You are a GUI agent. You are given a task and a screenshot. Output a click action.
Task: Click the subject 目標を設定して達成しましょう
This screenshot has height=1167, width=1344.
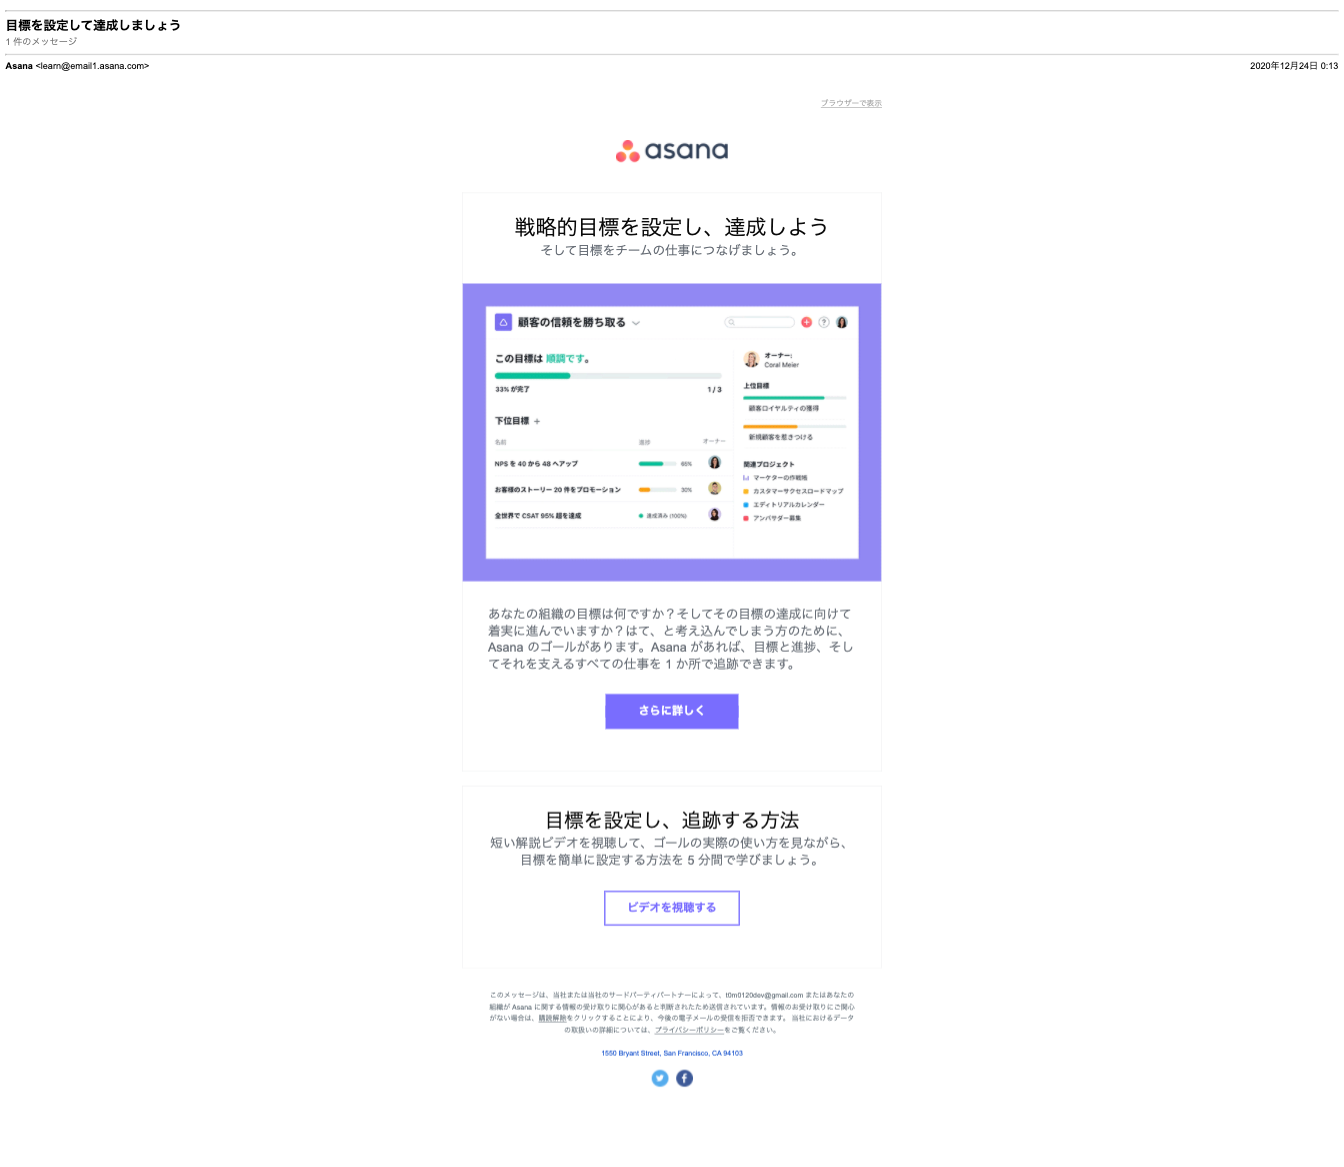(x=93, y=25)
